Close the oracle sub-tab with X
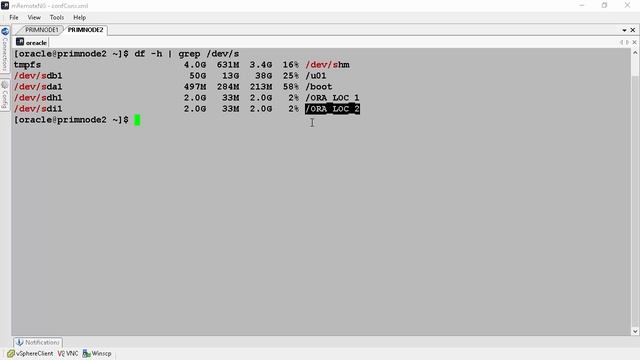 click(x=634, y=42)
